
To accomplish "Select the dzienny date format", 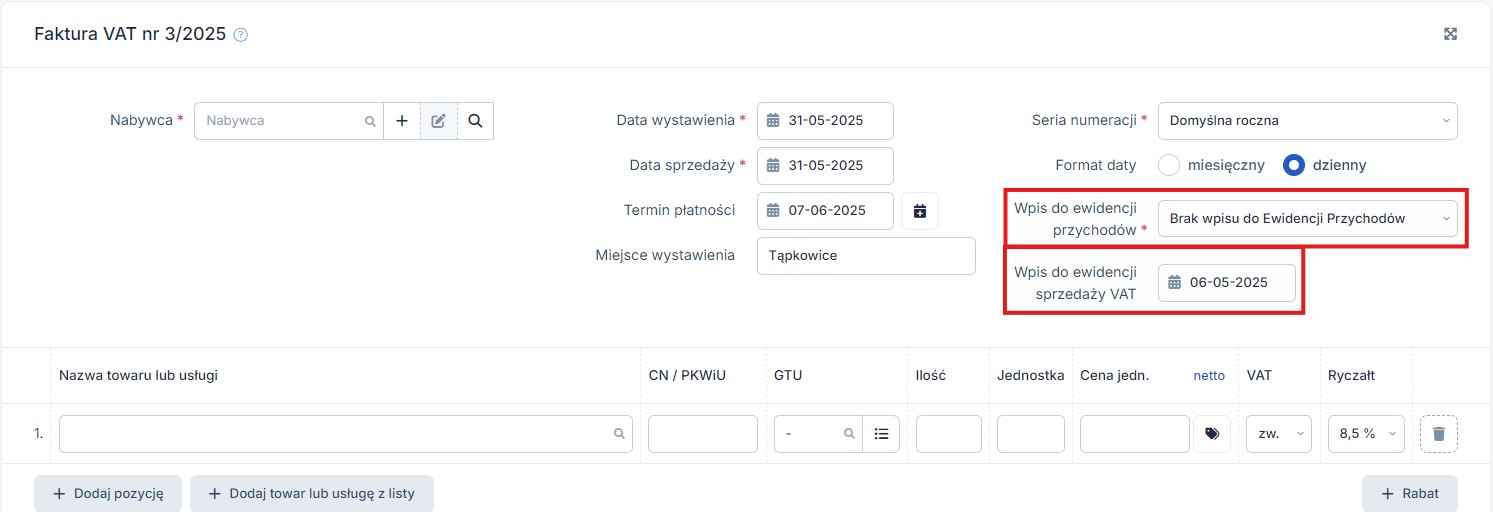I will tap(1294, 165).
